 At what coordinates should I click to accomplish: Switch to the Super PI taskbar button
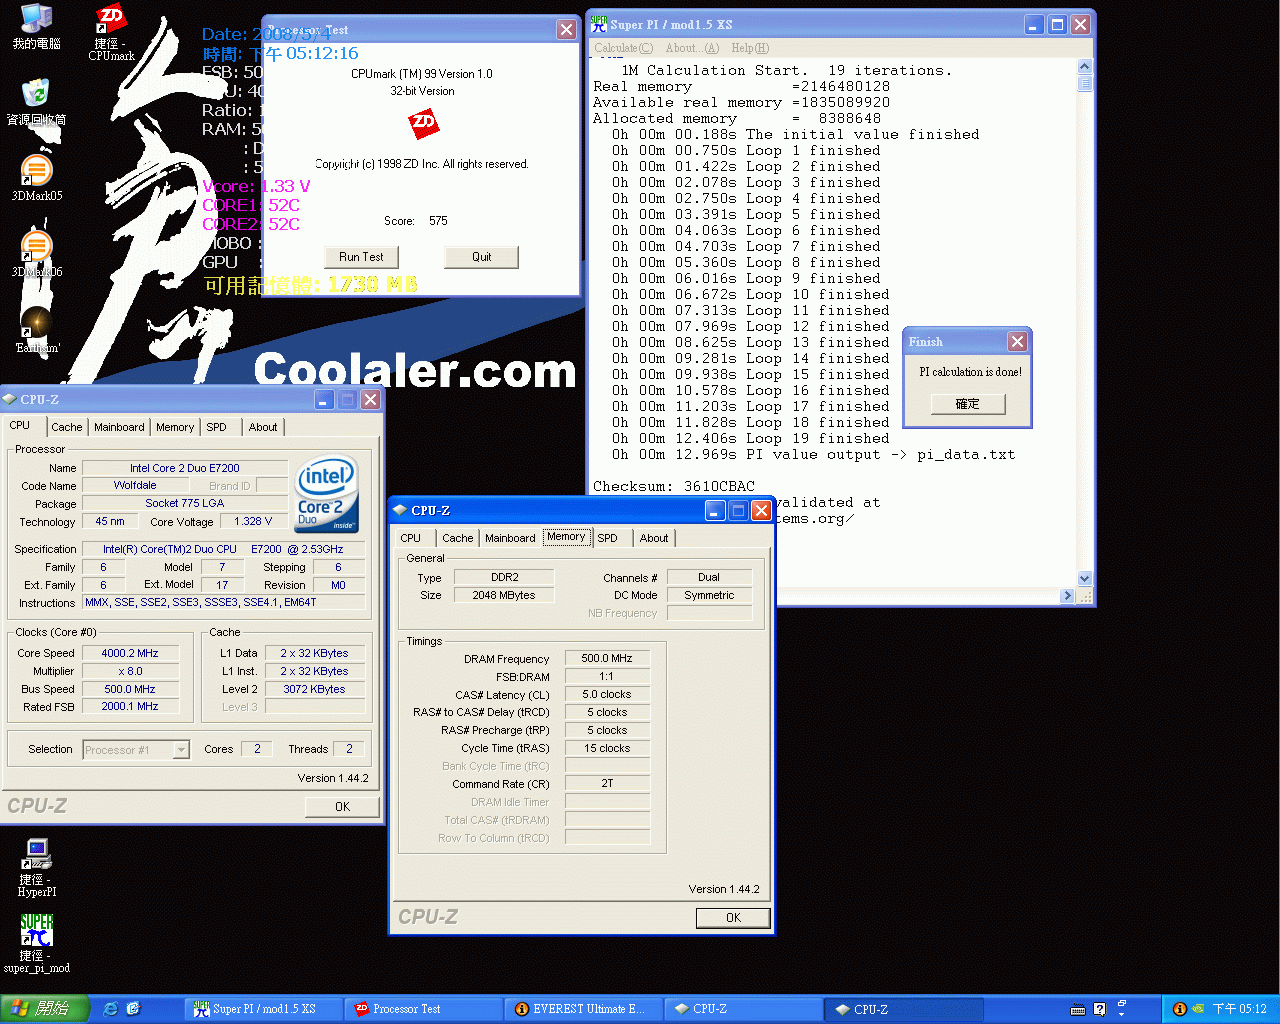(263, 1009)
